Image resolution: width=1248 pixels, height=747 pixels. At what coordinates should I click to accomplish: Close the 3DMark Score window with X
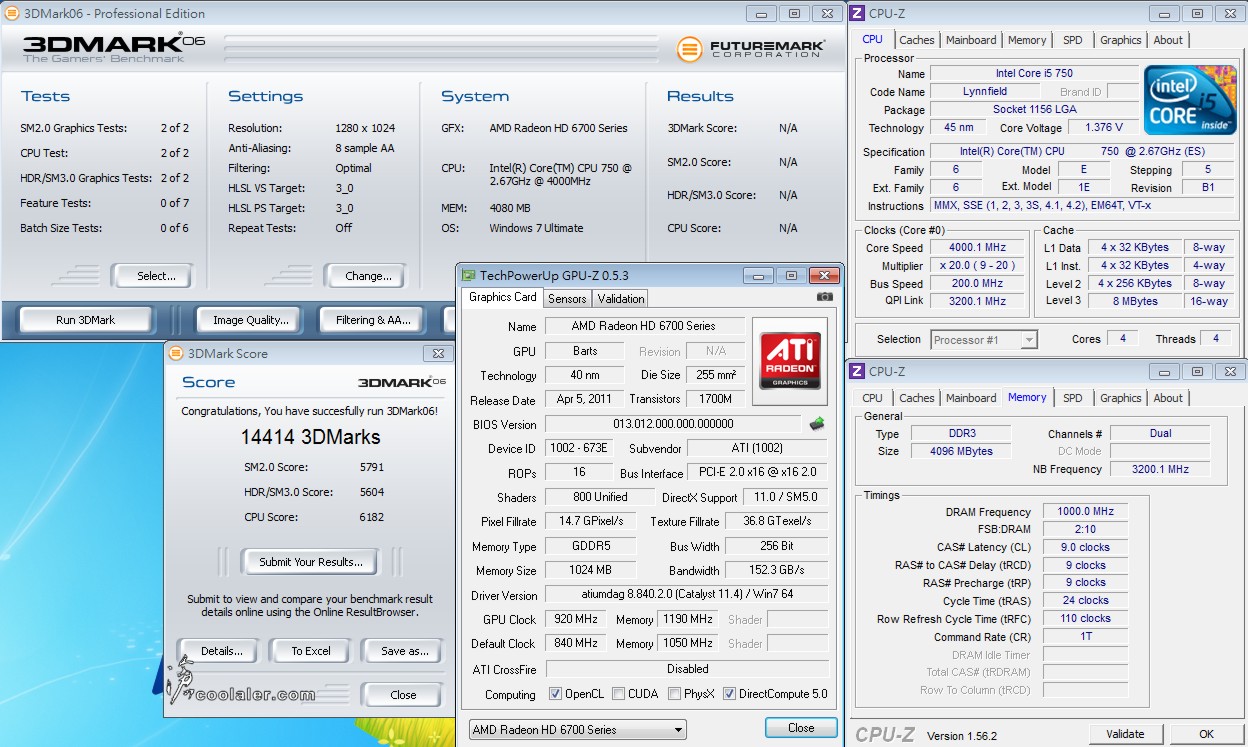(437, 353)
